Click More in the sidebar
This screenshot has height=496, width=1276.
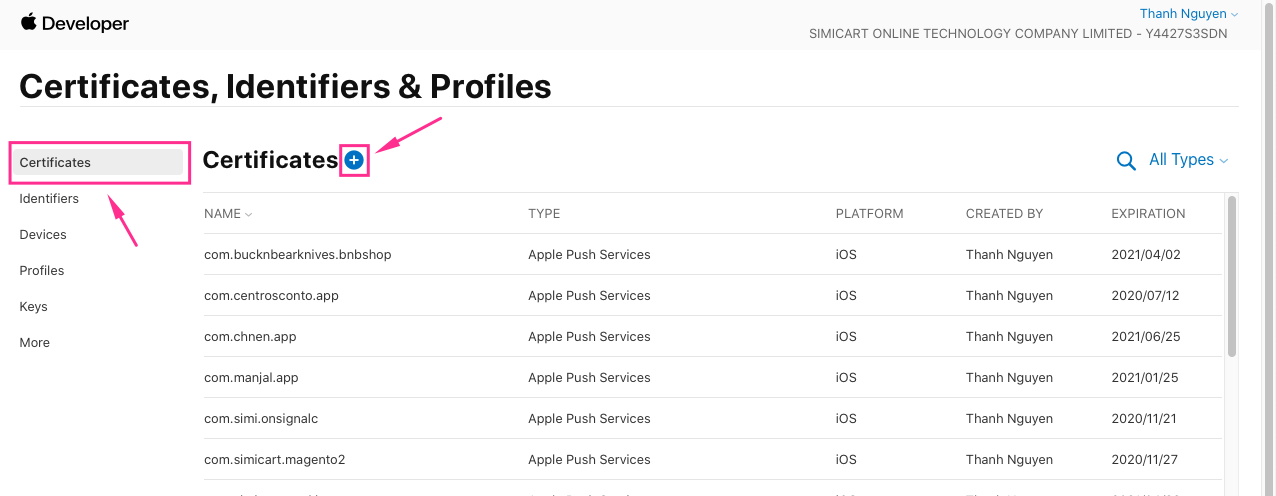coord(35,342)
